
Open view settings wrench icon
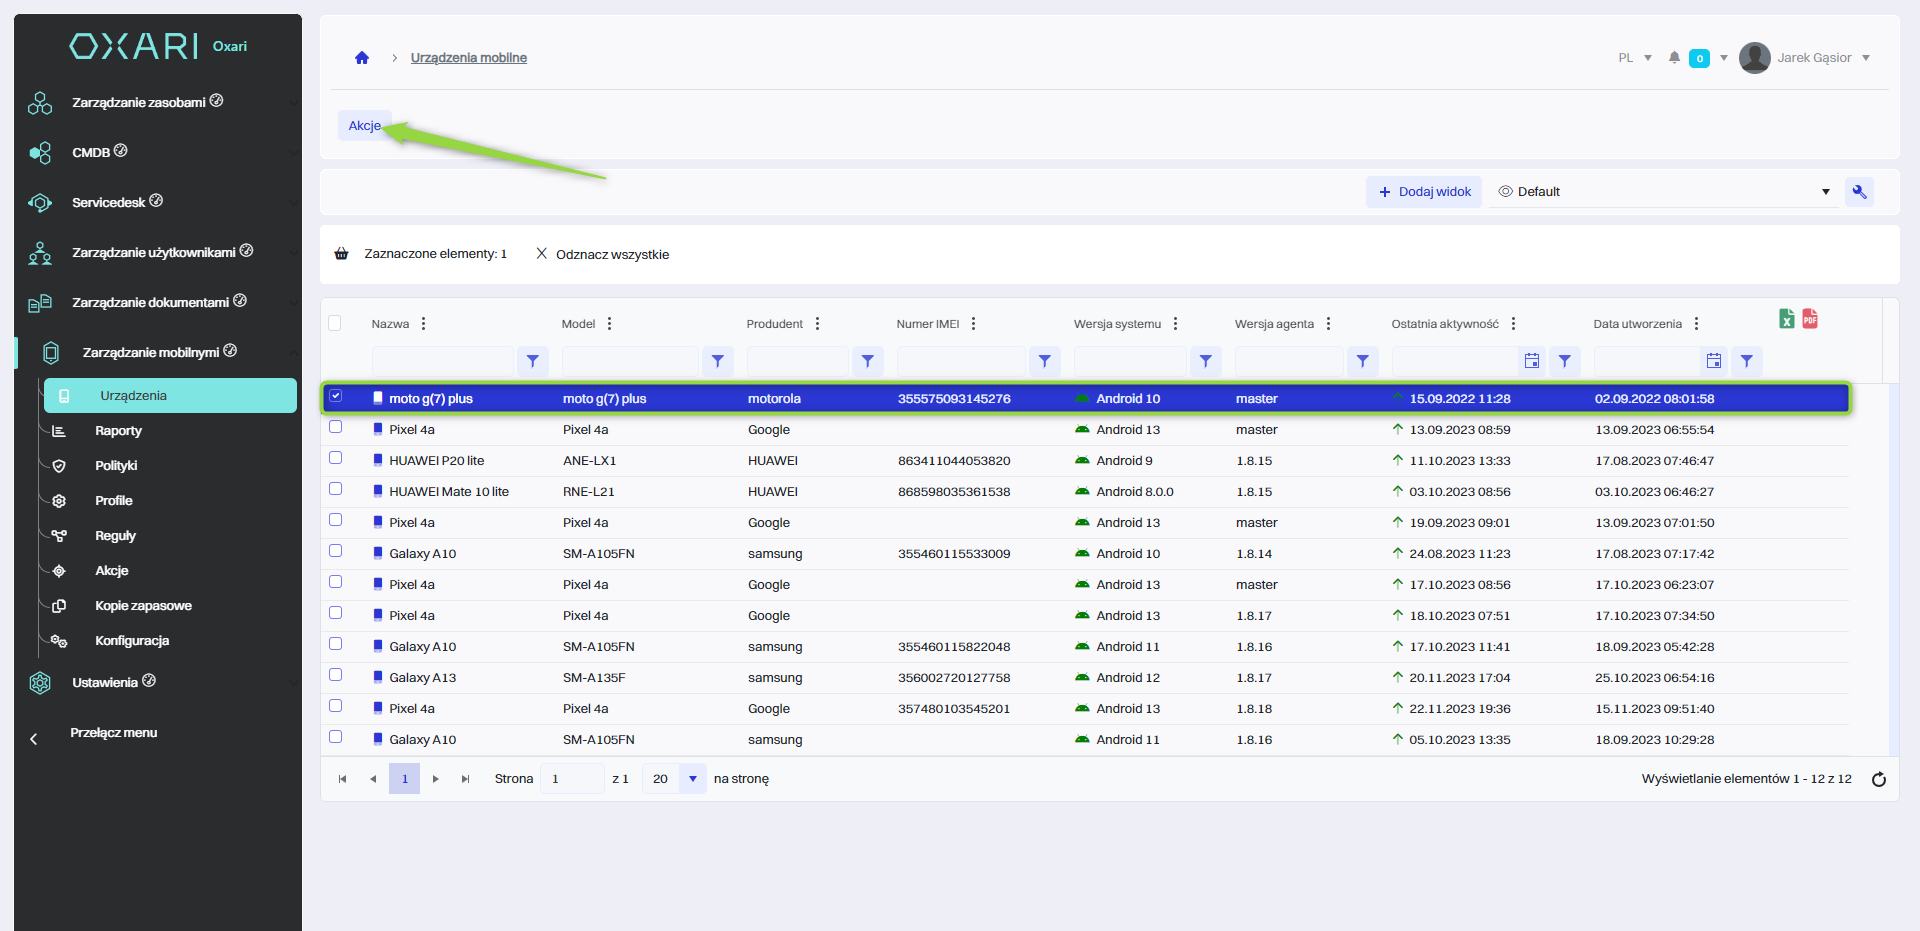pos(1859,192)
